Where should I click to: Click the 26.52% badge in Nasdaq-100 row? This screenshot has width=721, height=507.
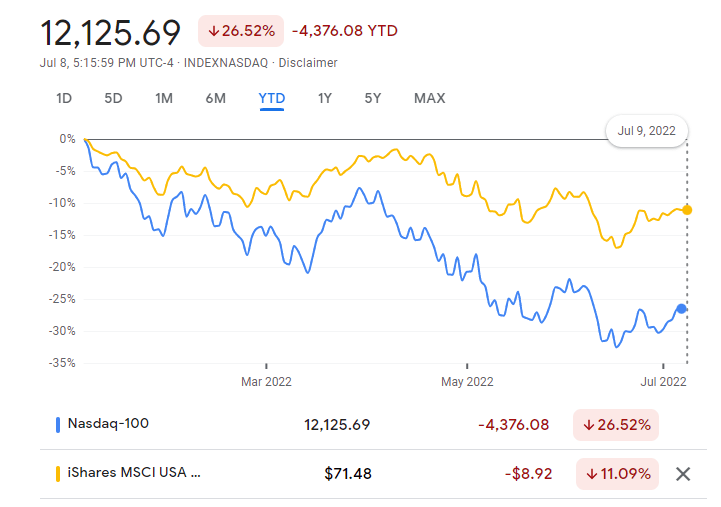click(617, 425)
